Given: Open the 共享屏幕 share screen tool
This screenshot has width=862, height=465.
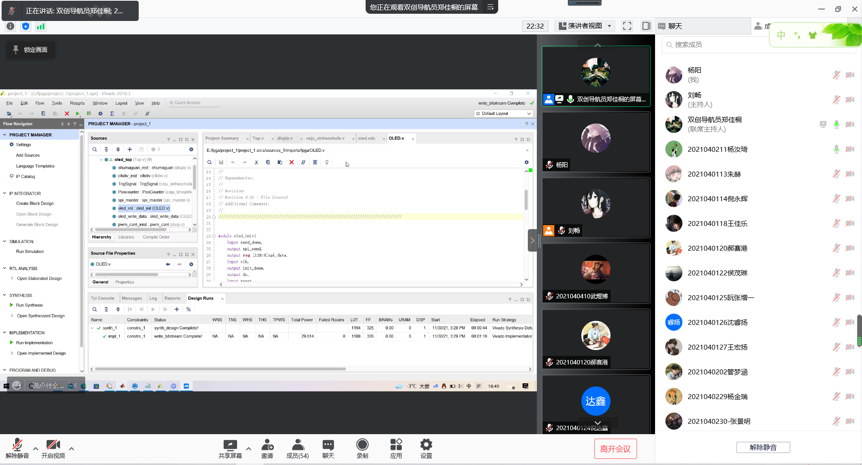Looking at the screenshot, I should tap(230, 446).
